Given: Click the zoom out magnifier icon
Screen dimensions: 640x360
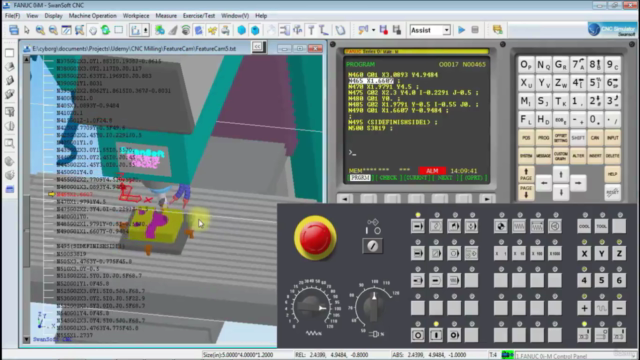Looking at the screenshot, I should coord(53,30).
